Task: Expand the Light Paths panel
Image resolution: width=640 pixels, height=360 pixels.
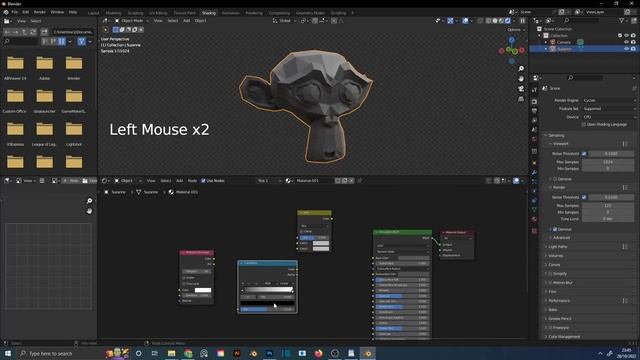Action: click(x=558, y=247)
